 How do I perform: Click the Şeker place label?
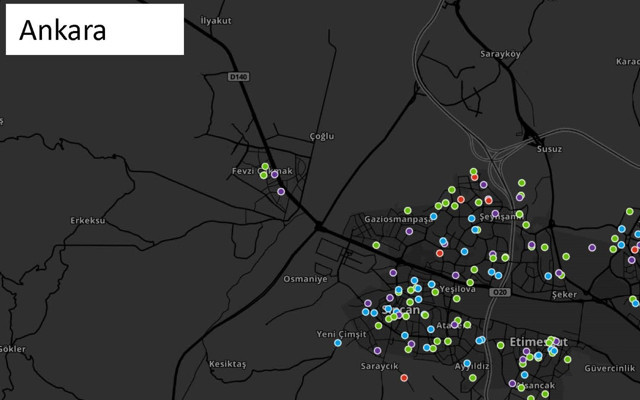565,295
